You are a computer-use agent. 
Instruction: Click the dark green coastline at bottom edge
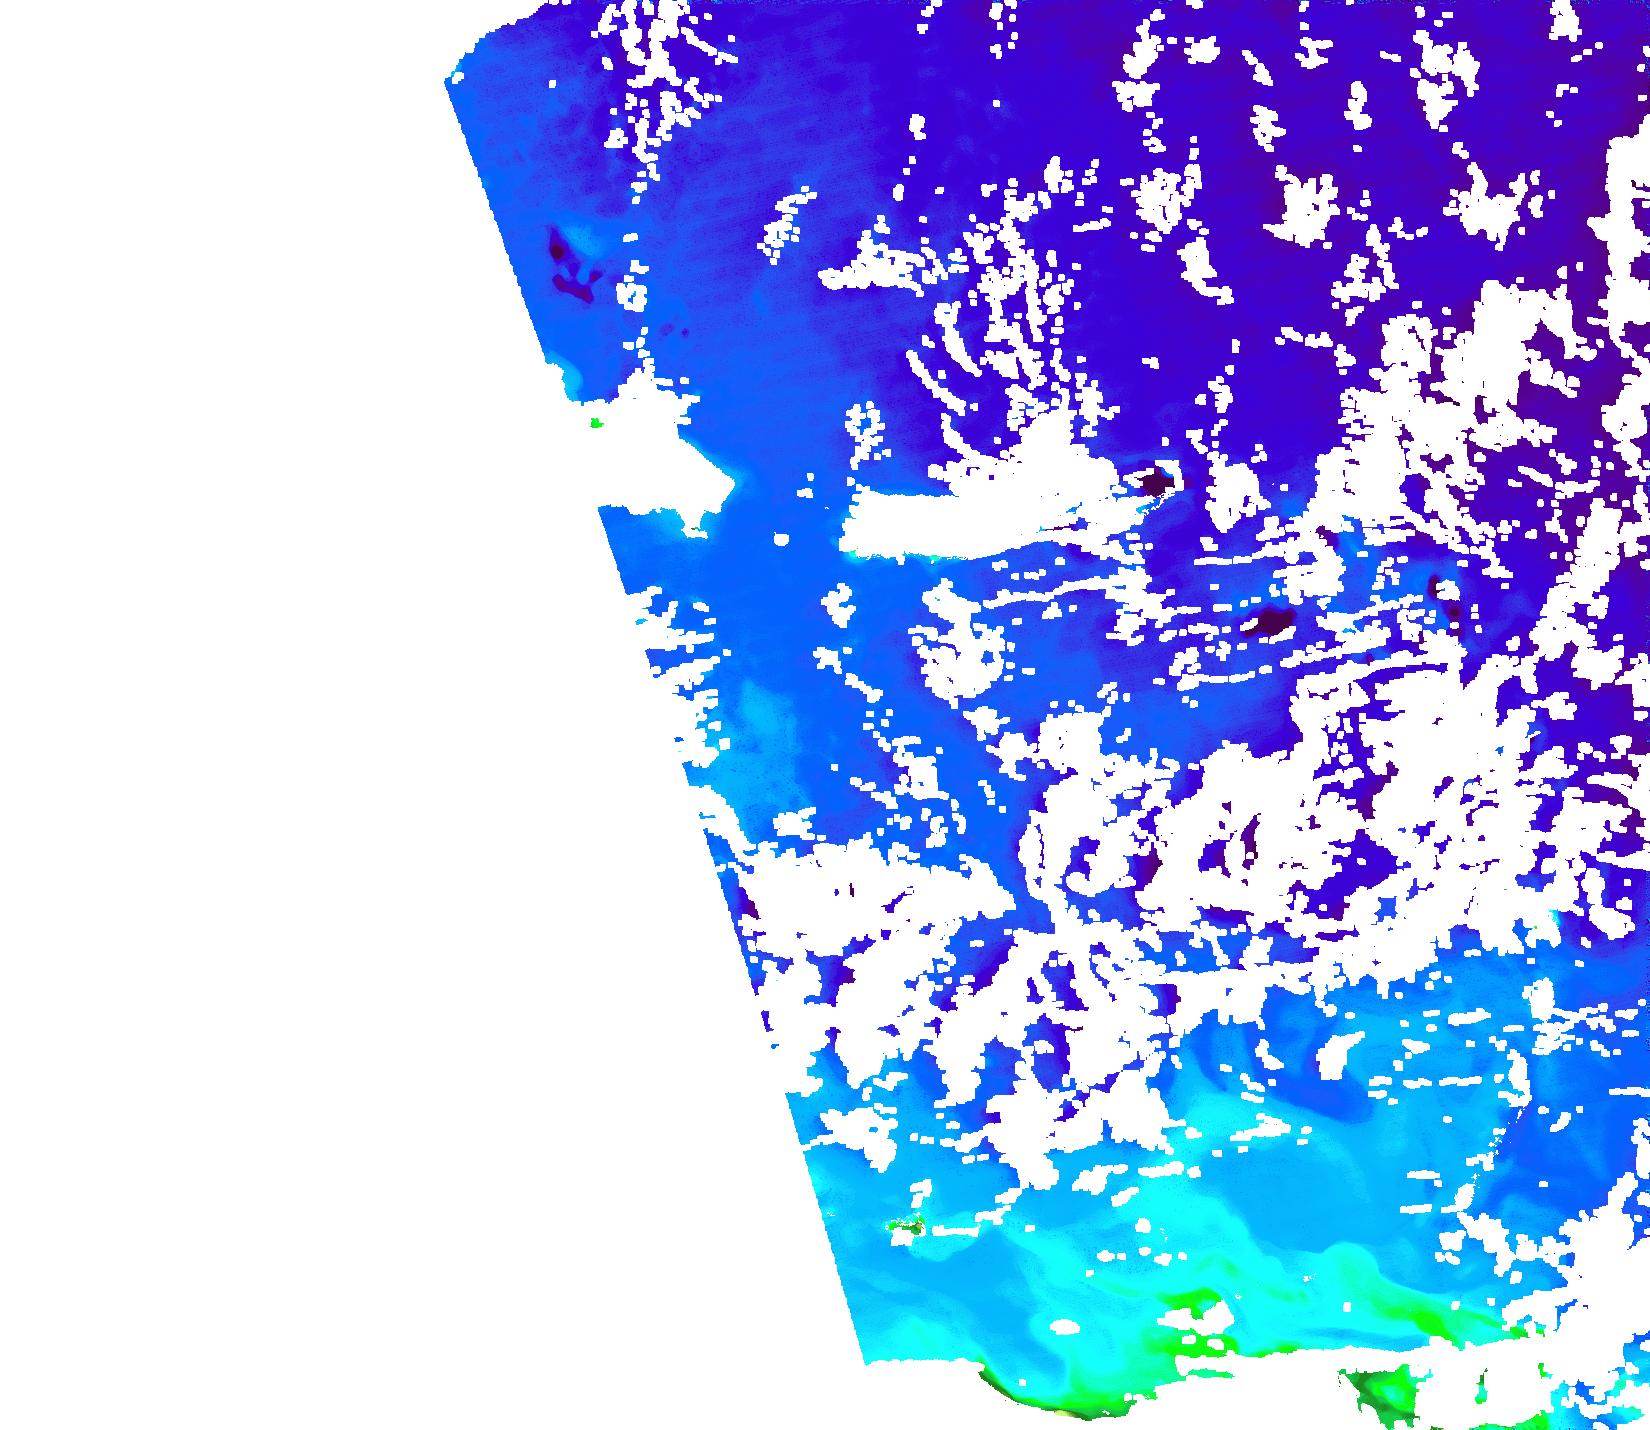[1040, 1402]
